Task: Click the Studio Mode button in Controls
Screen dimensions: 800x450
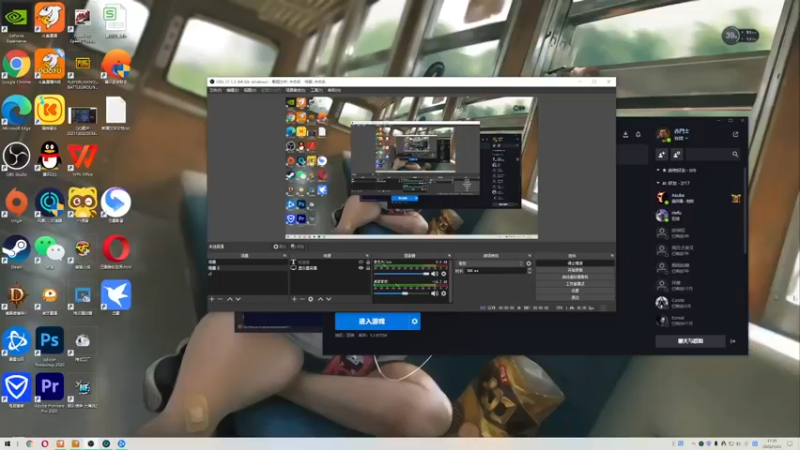Action: tap(575, 284)
